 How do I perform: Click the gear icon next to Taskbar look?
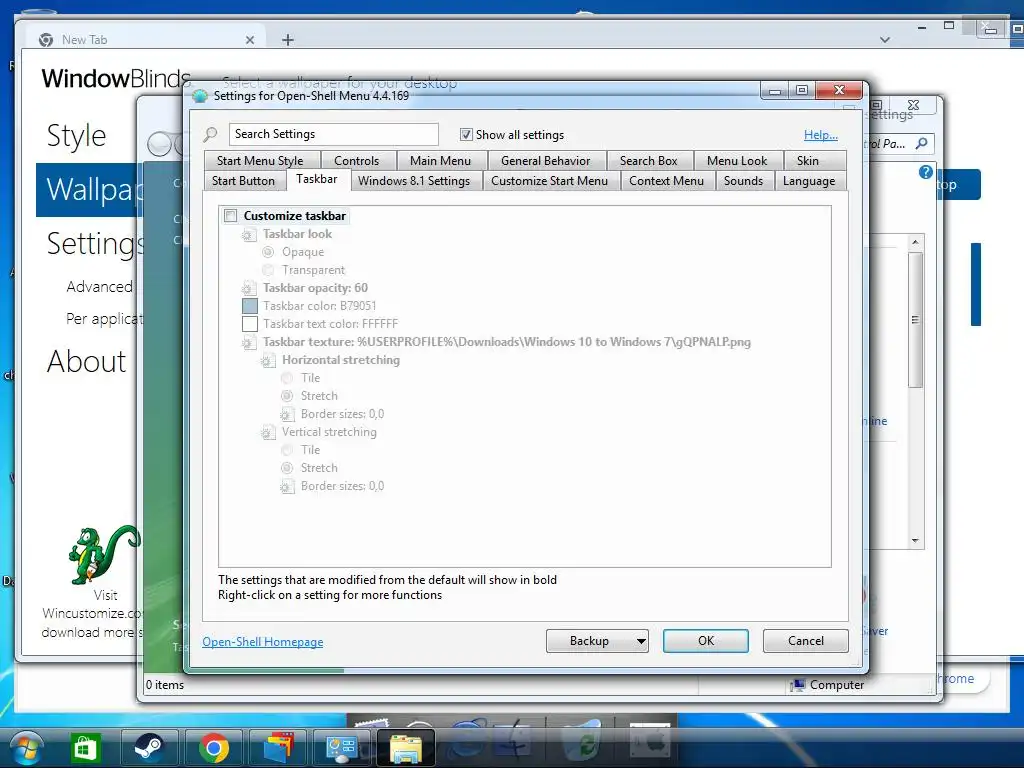click(x=249, y=234)
